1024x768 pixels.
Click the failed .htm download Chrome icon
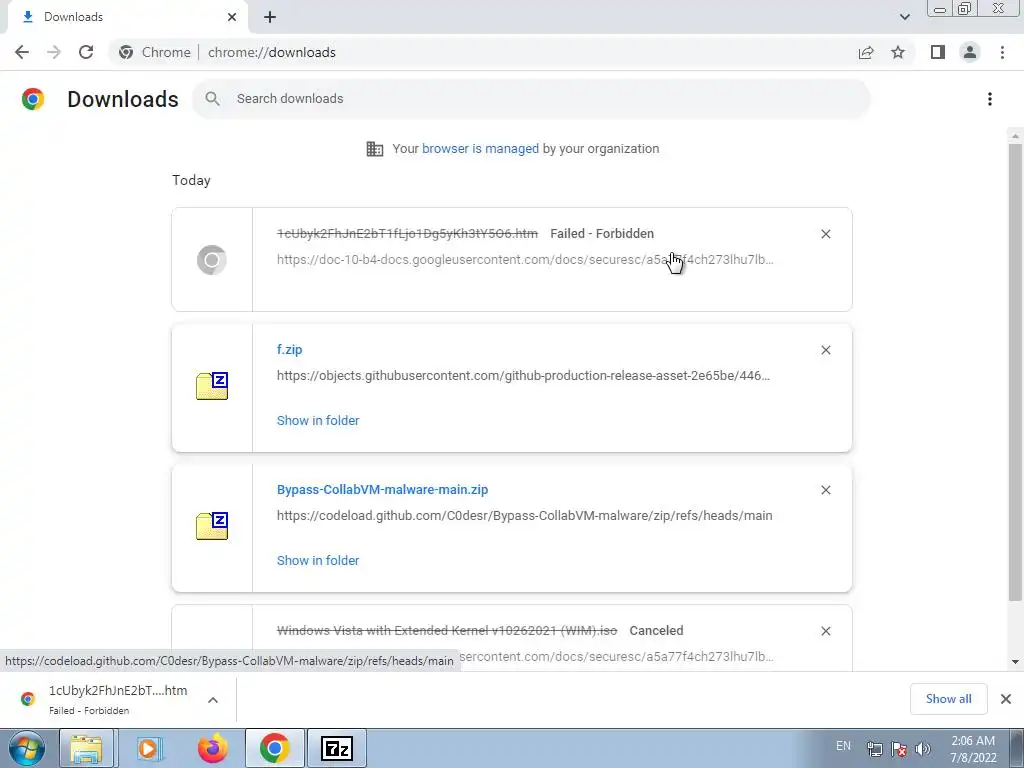click(212, 260)
